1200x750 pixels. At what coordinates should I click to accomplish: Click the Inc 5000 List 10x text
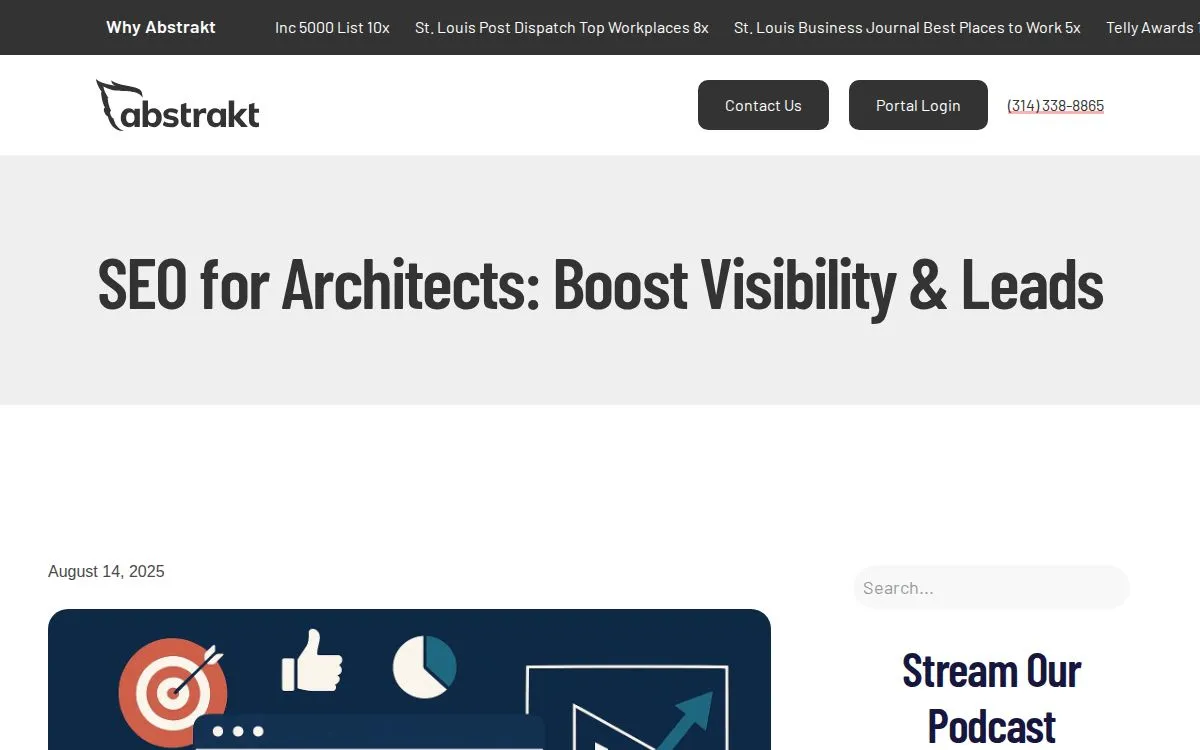332,28
